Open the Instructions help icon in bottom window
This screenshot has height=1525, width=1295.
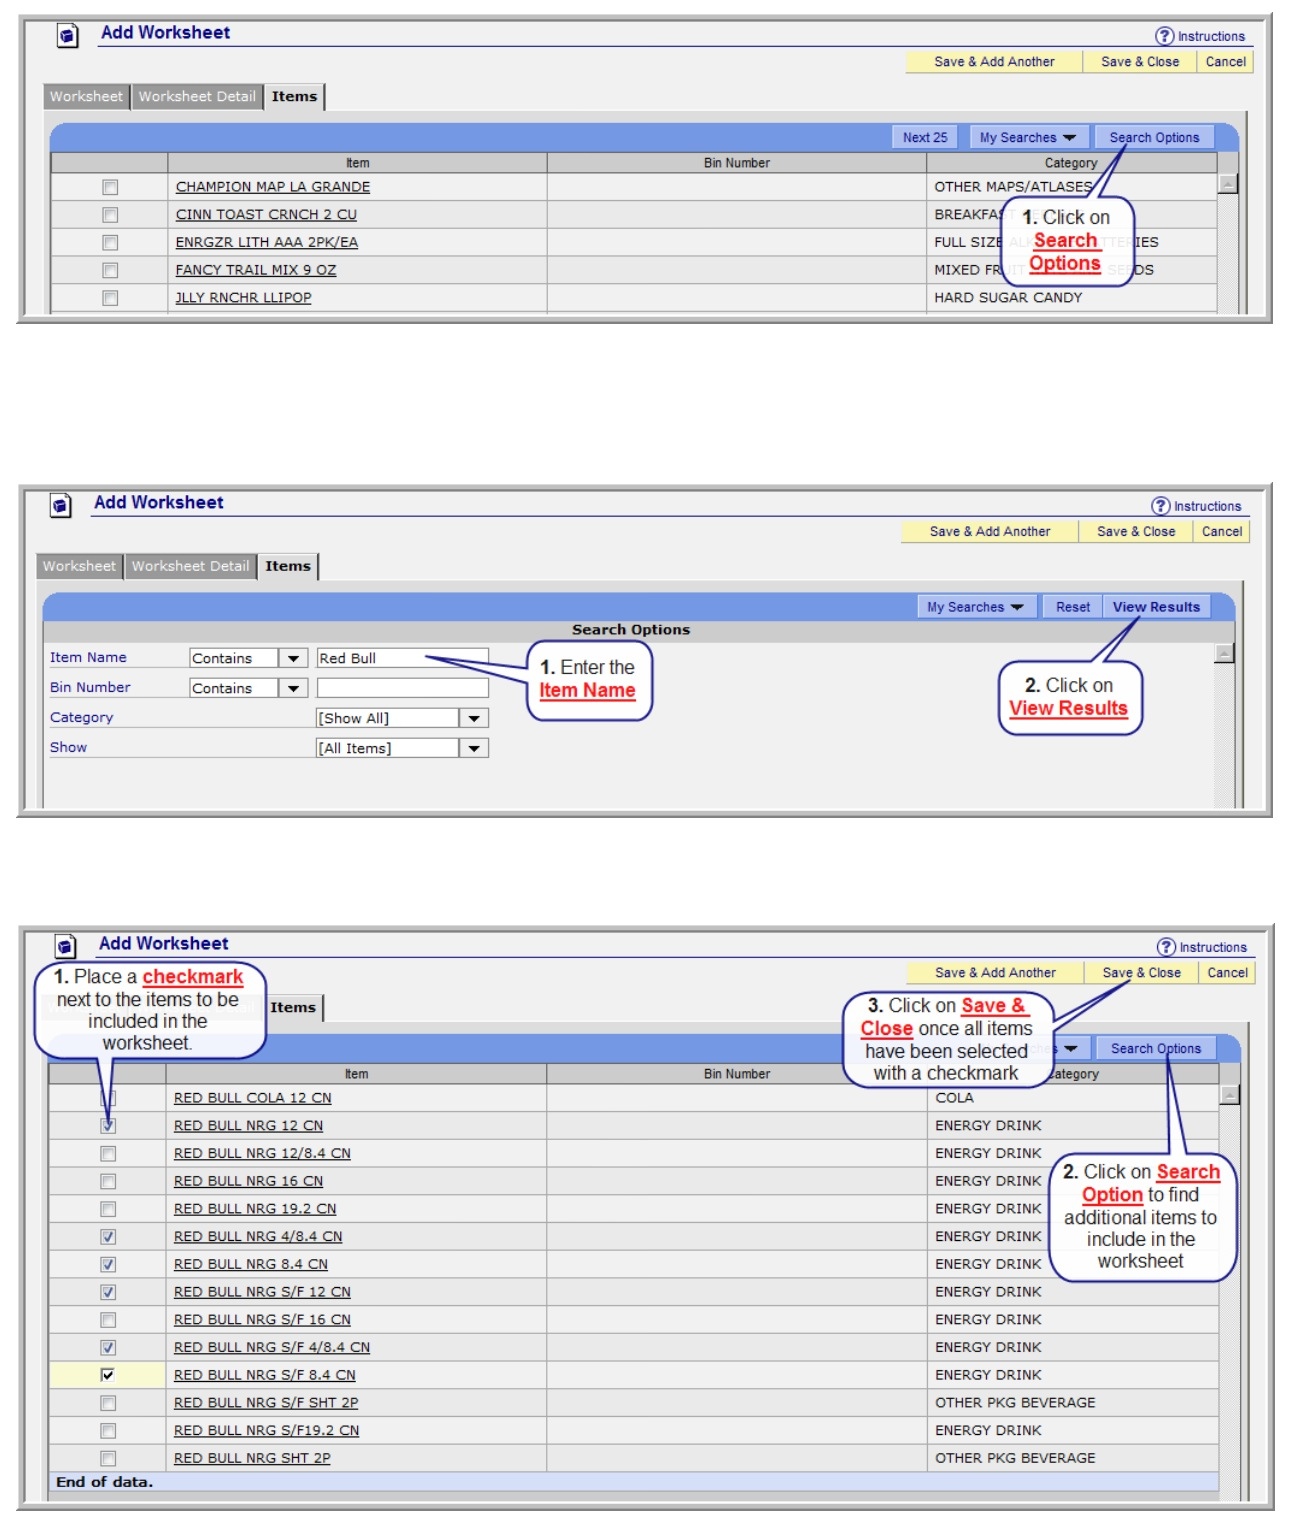(x=1166, y=947)
